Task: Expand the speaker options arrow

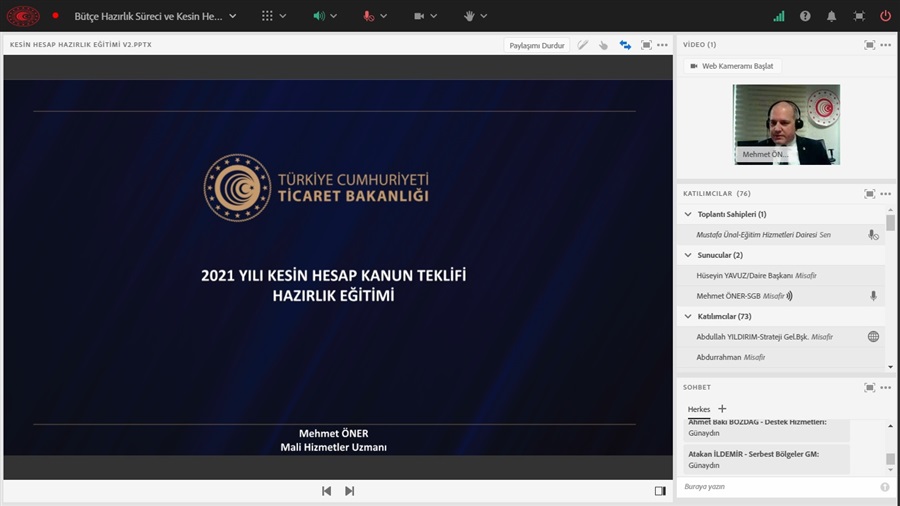Action: point(333,16)
